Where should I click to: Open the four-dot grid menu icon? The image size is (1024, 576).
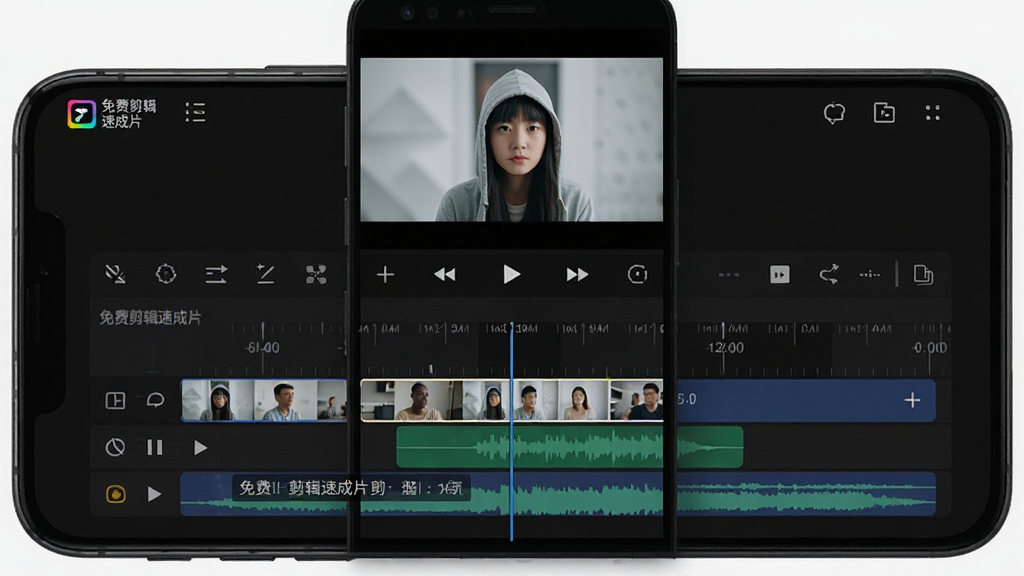933,113
